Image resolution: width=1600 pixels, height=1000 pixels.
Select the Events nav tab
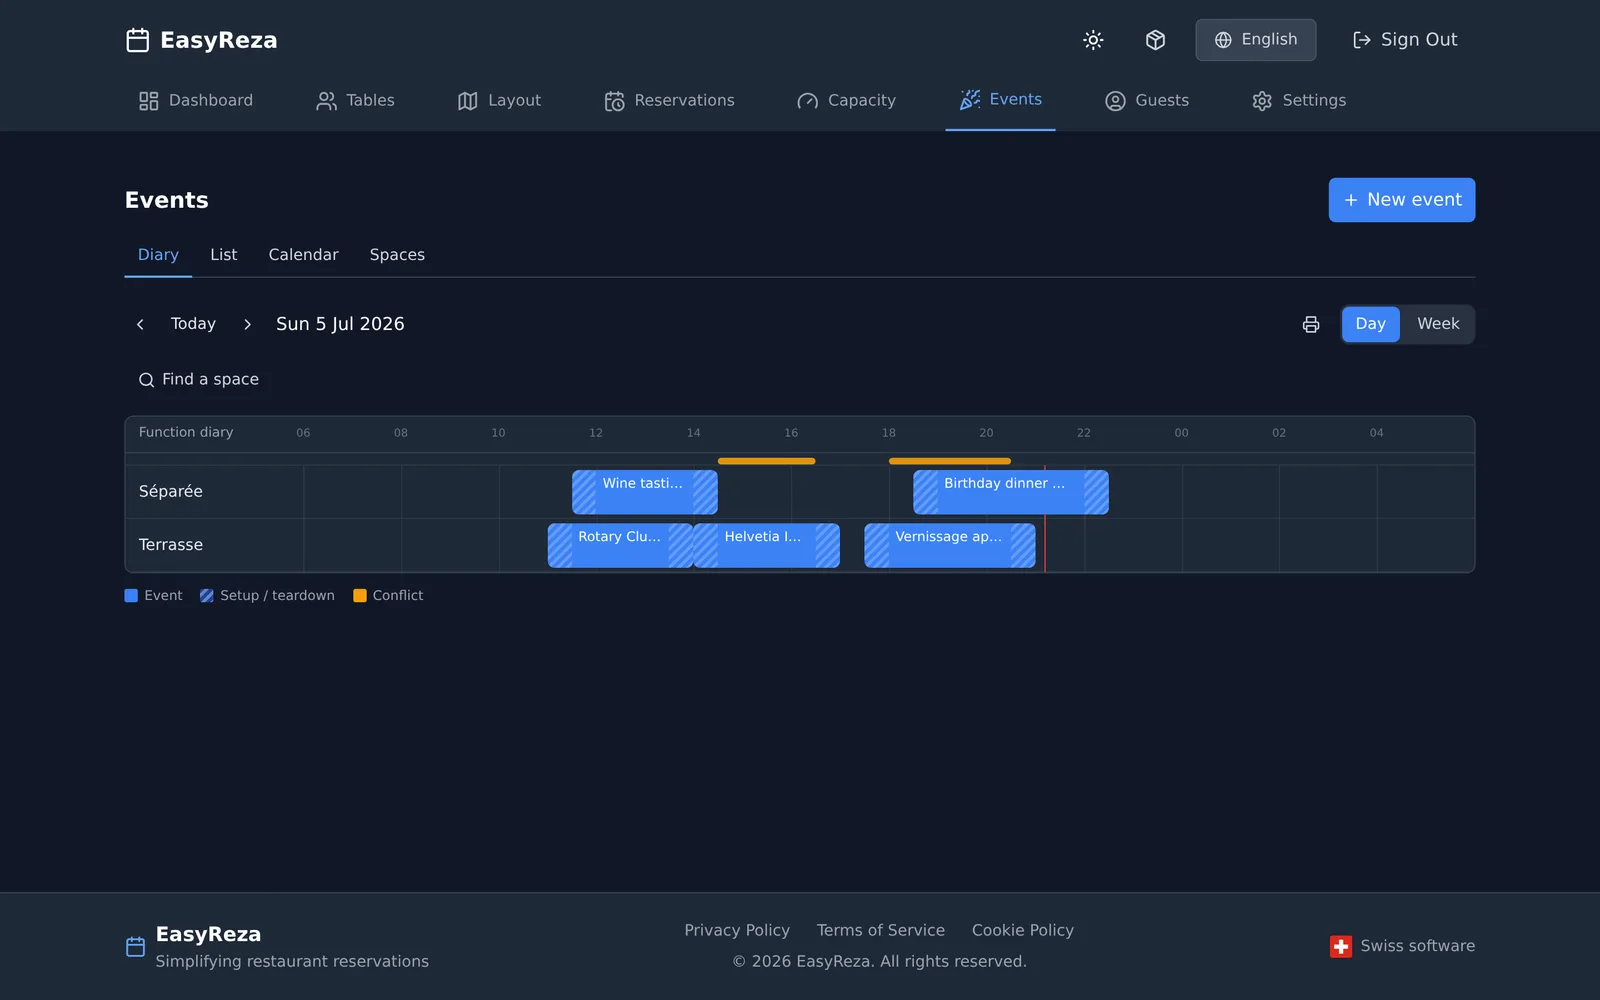1000,100
